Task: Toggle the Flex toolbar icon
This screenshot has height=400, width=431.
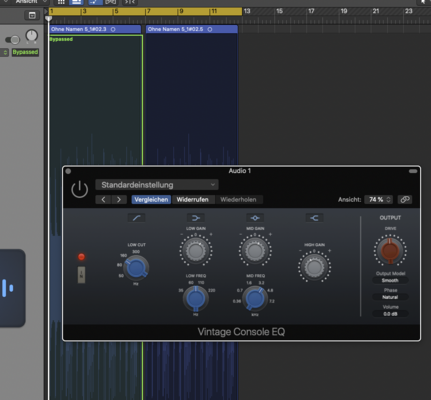Action: (x=110, y=2)
